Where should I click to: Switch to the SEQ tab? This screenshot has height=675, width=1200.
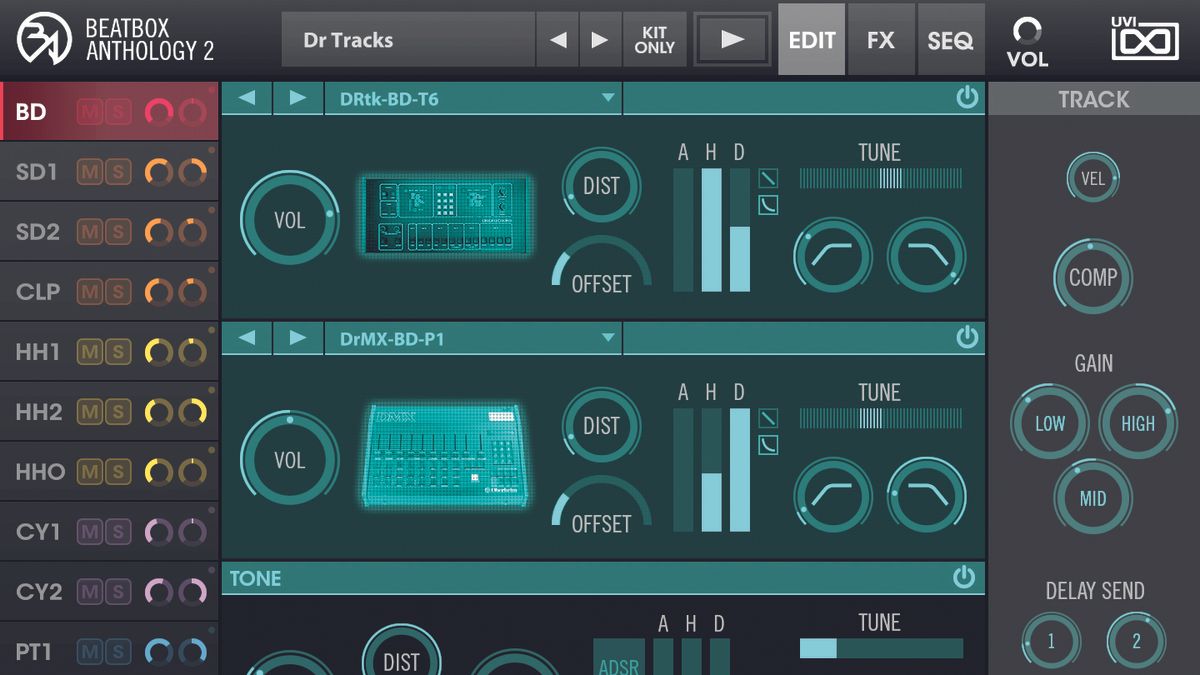pyautogui.click(x=950, y=40)
